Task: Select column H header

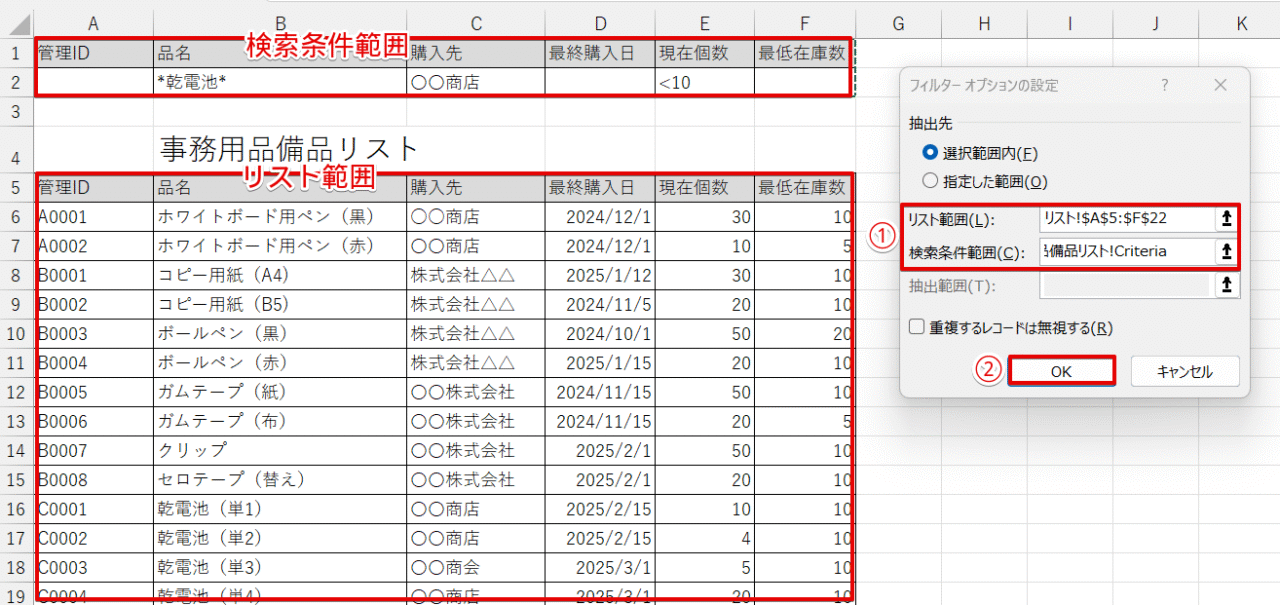Action: pos(984,23)
